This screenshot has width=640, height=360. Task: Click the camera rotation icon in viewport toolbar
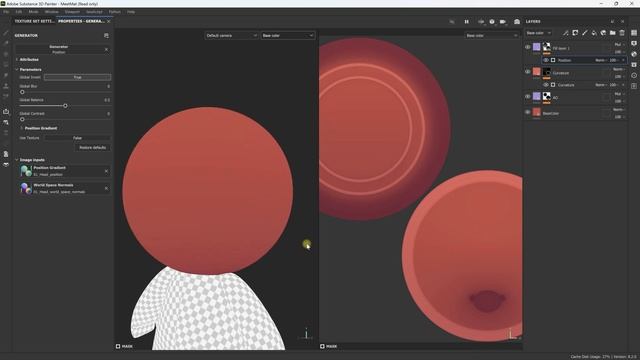pyautogui.click(x=481, y=22)
